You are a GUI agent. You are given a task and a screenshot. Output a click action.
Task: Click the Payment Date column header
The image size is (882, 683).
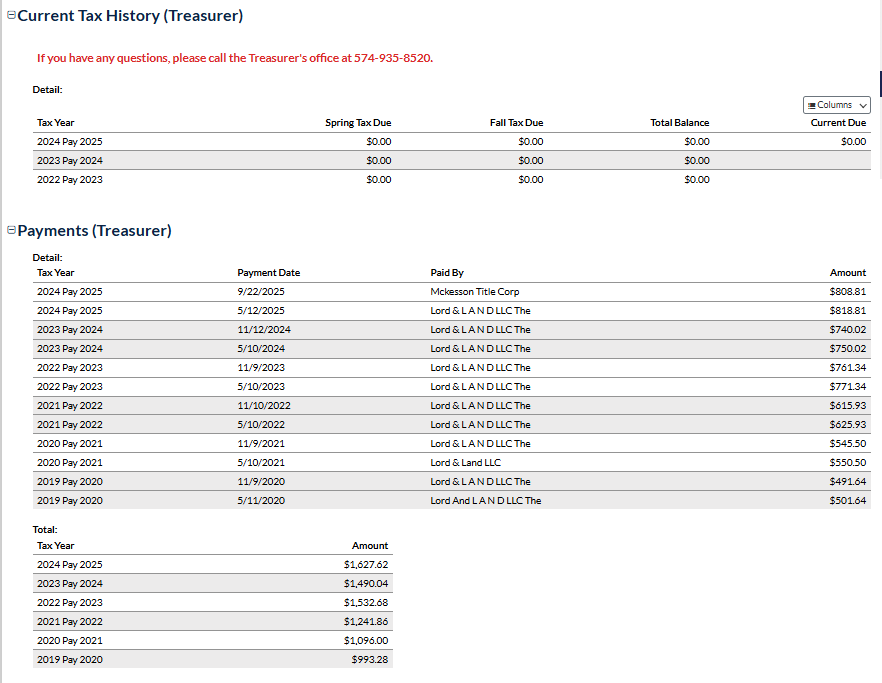click(x=268, y=273)
